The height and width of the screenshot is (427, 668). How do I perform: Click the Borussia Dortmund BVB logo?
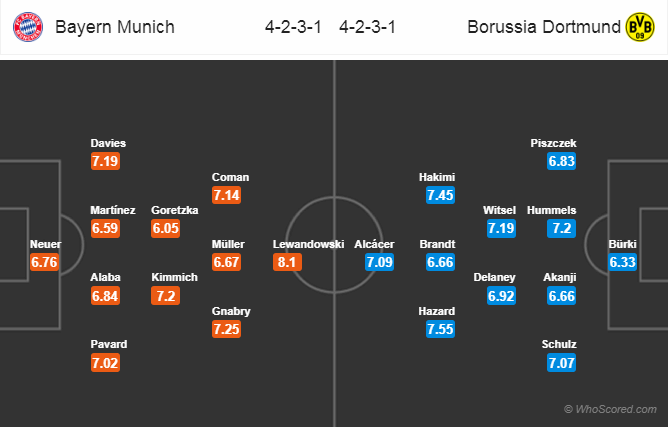click(640, 27)
